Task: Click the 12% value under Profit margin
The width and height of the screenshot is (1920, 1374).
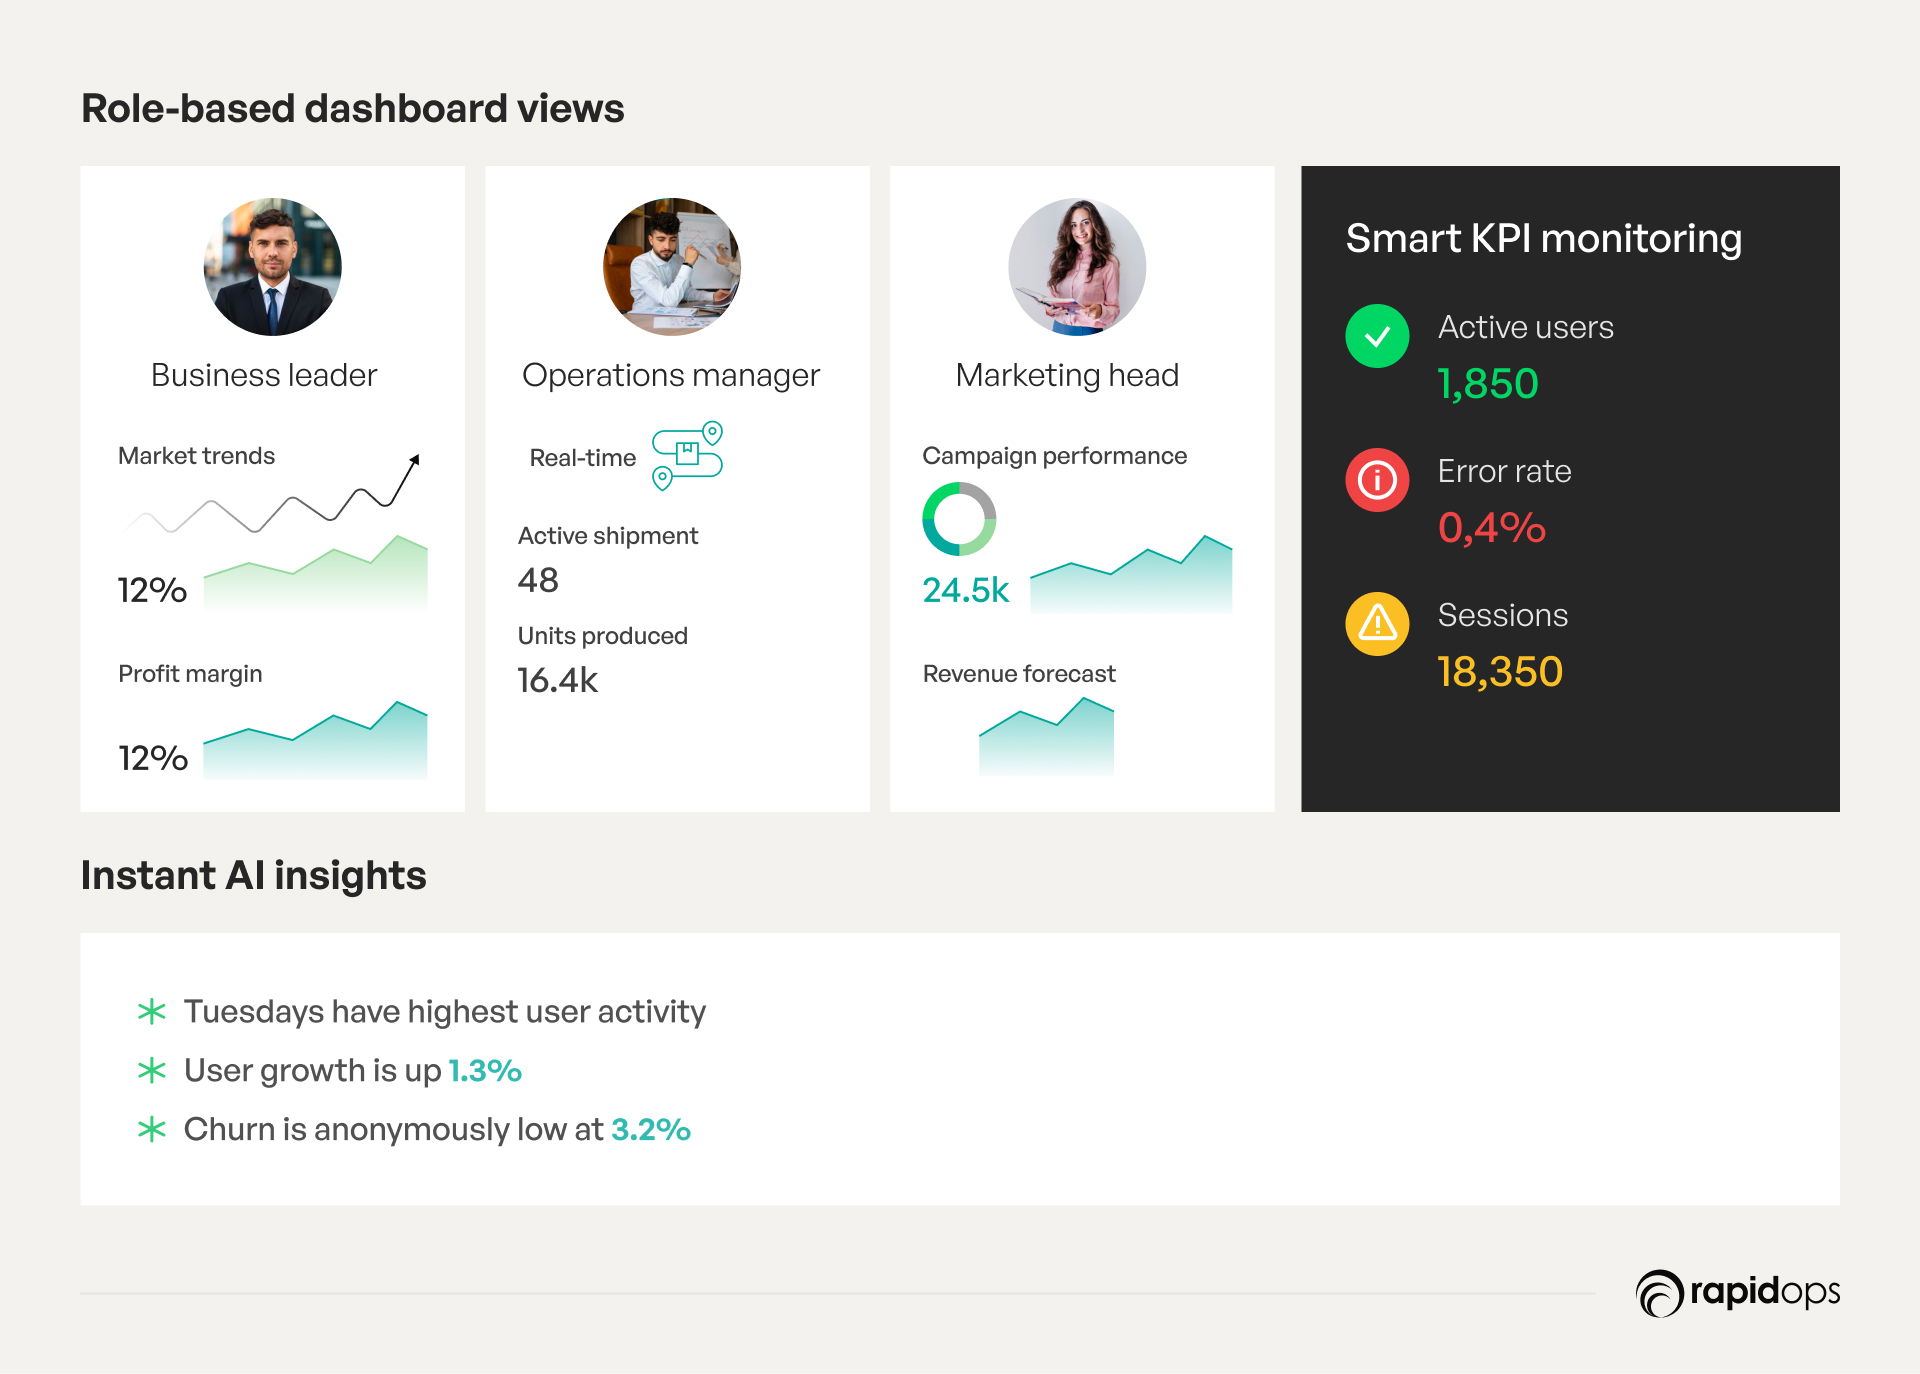Action: pyautogui.click(x=153, y=758)
